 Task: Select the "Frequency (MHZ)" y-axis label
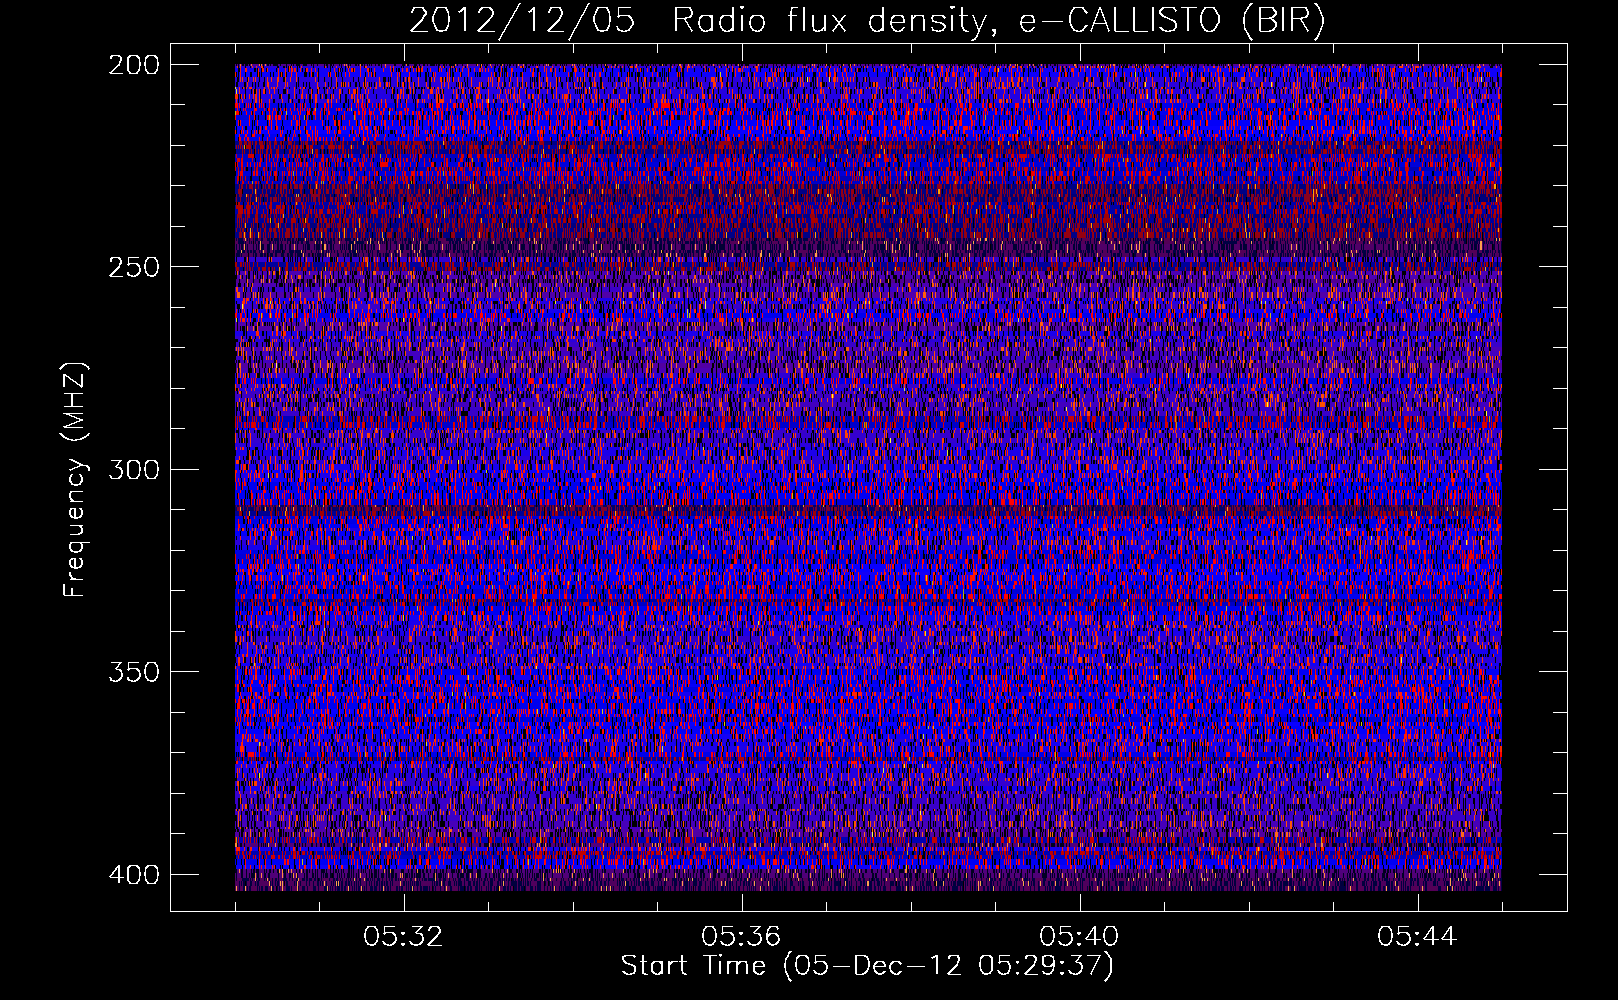click(x=75, y=479)
